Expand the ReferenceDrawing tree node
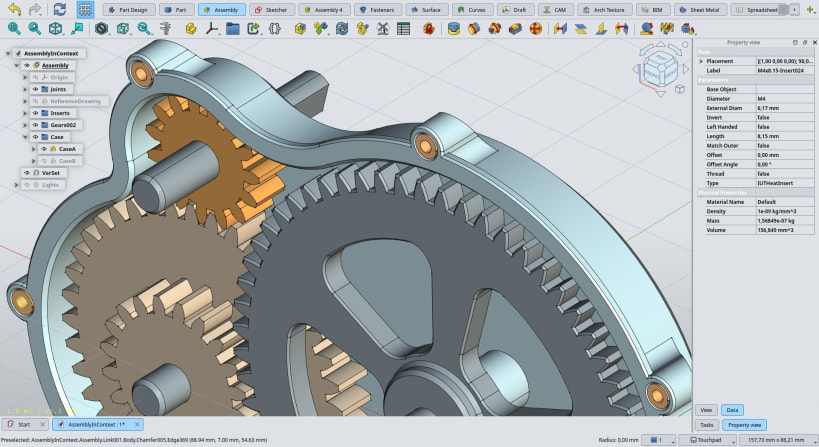 click(x=25, y=101)
